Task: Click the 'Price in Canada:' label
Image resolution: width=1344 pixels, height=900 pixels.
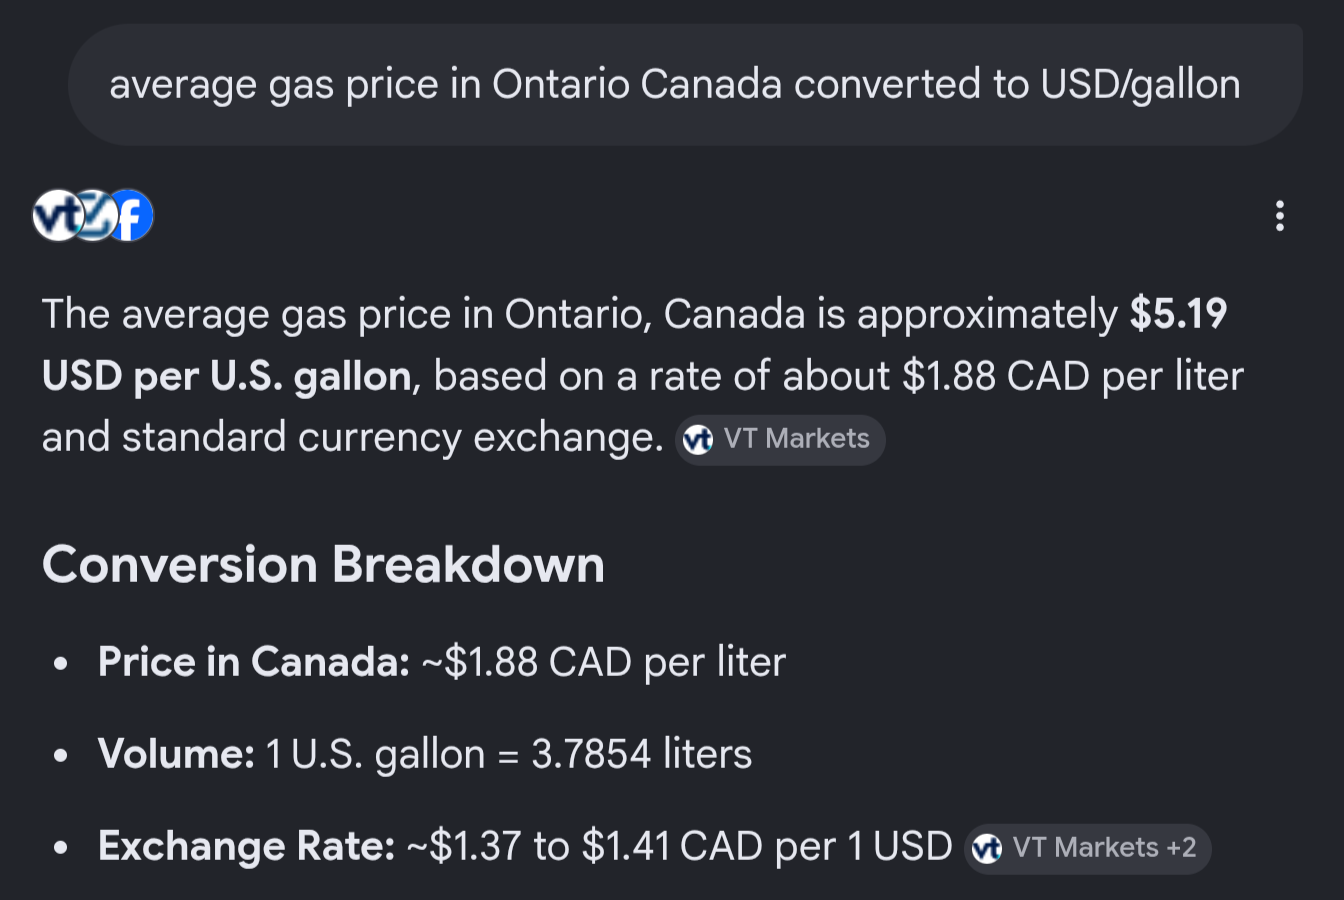Action: tap(254, 662)
